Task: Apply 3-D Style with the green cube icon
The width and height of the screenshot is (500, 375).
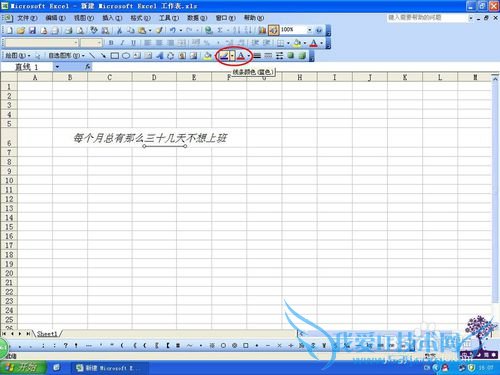Action: 302,56
